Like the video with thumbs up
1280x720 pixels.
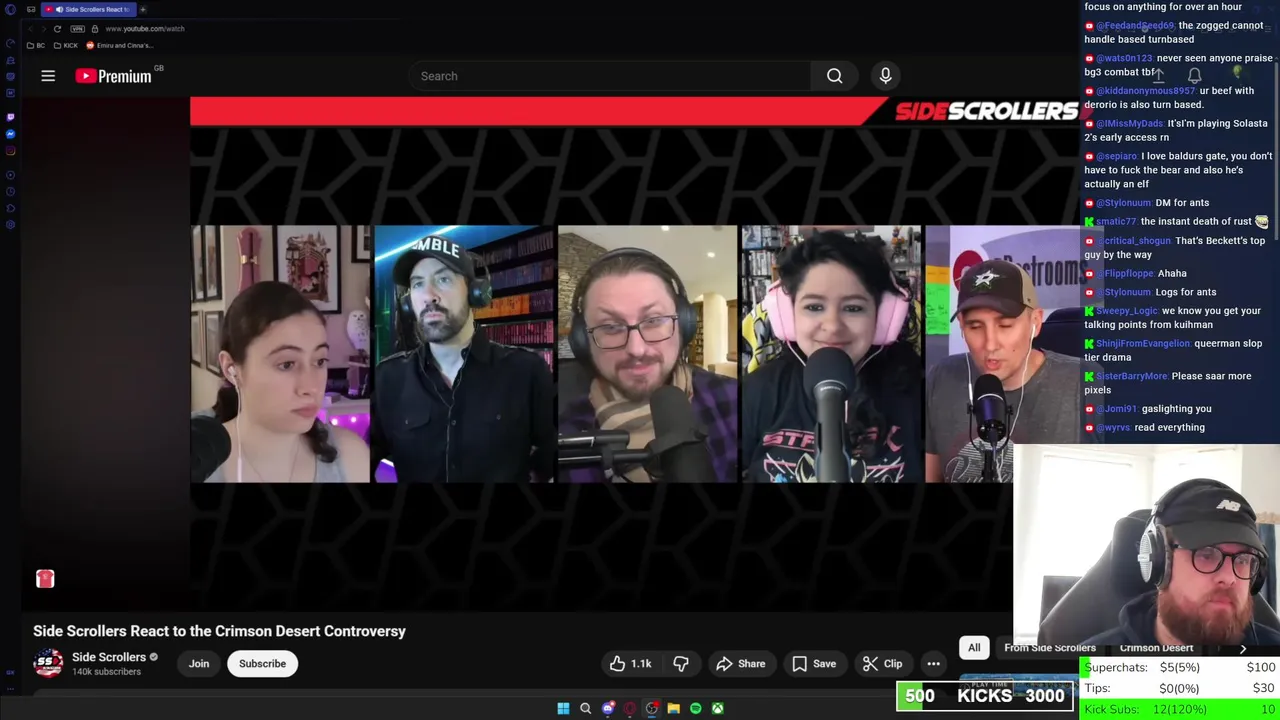coord(631,664)
